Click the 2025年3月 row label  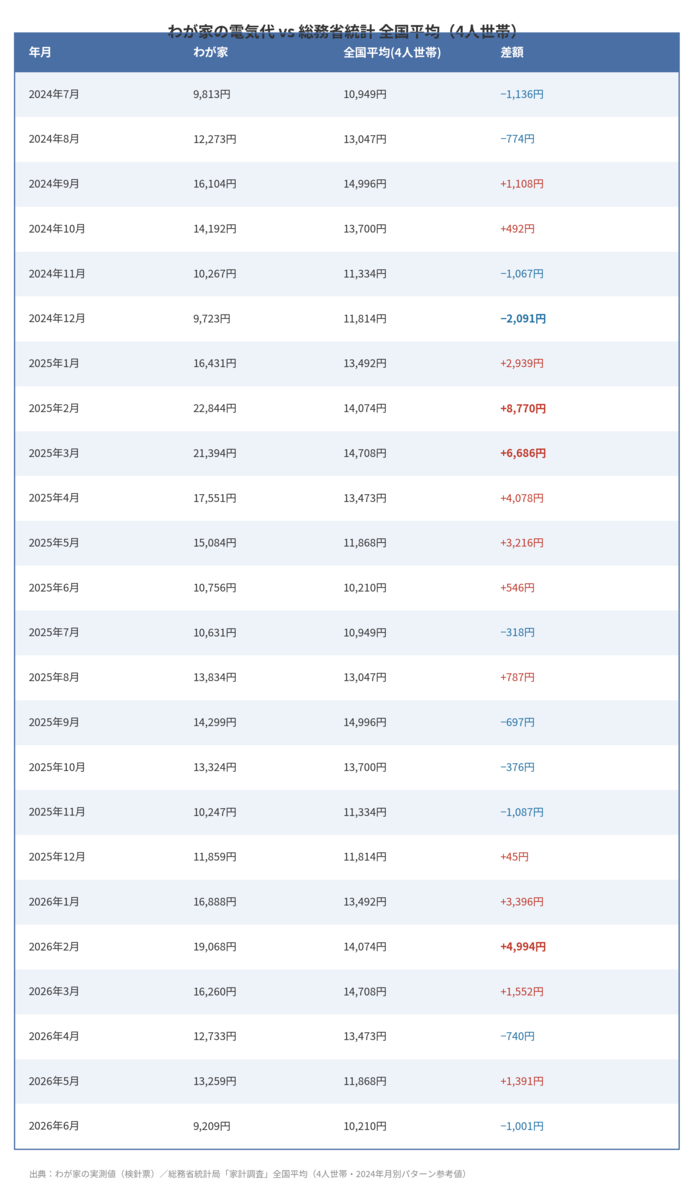point(54,453)
